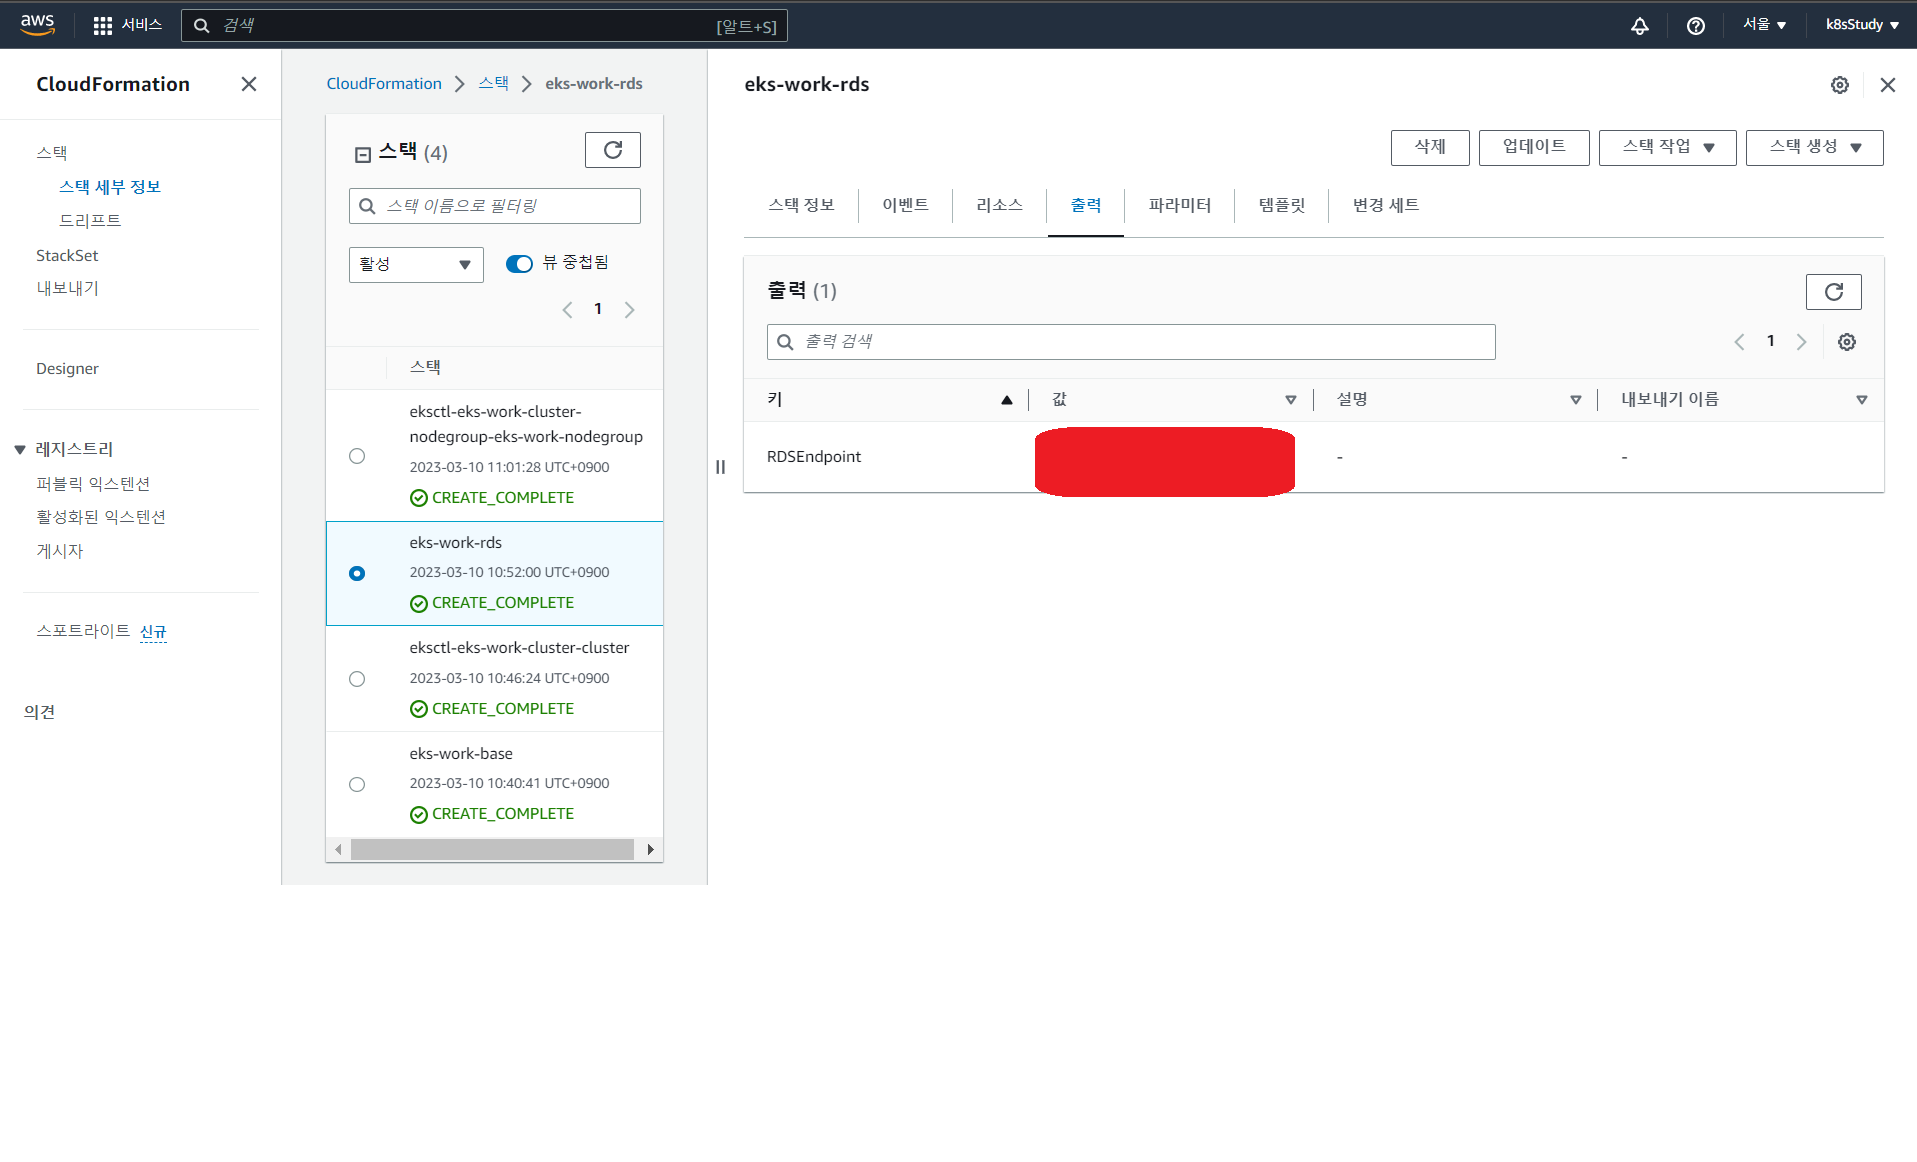The width and height of the screenshot is (1917, 1162).
Task: Go to next page of outputs
Action: pos(1801,342)
